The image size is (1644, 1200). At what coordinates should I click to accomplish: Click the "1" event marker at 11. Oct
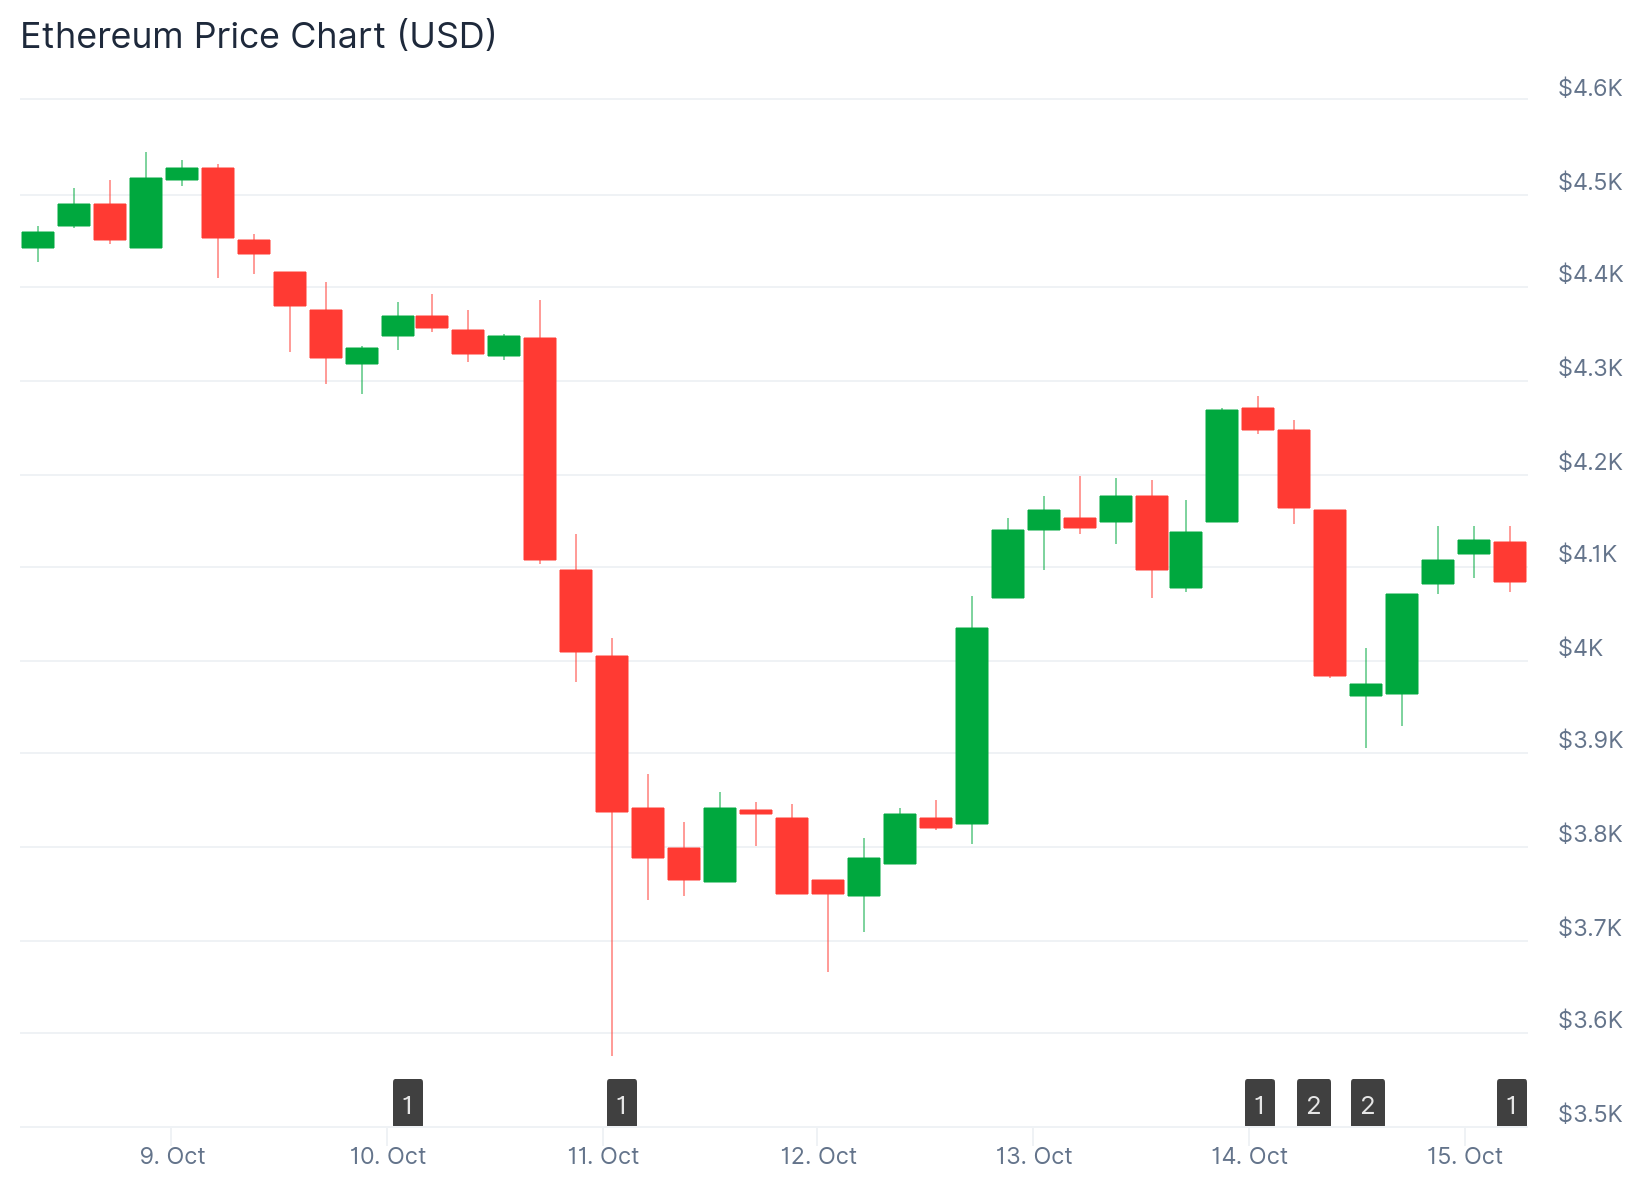[x=622, y=1104]
